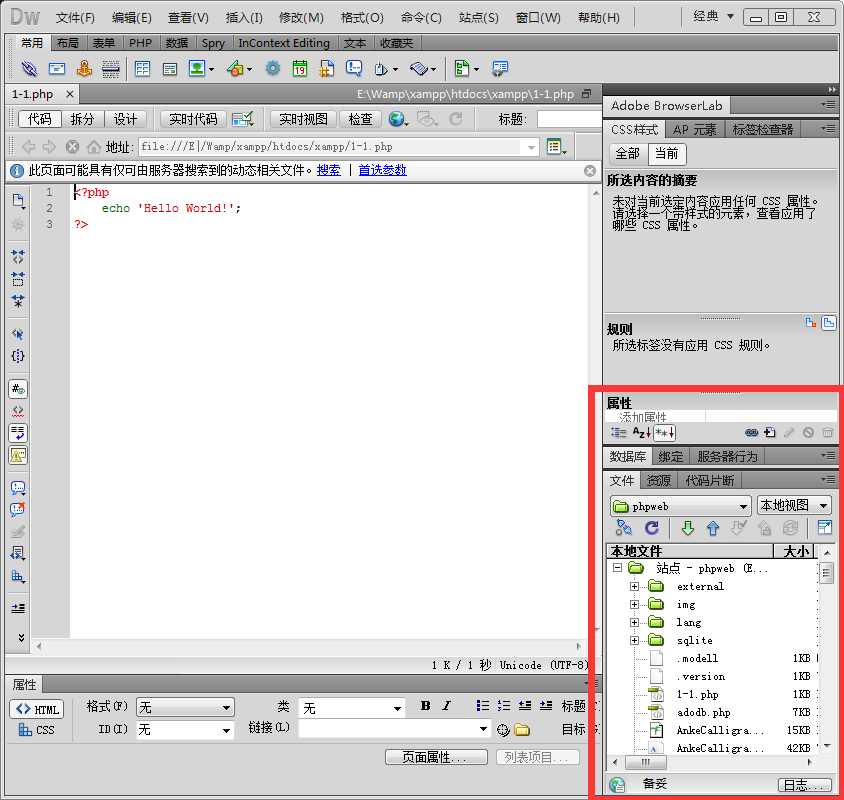
Task: Toggle line numbers in coding toolbar
Action: point(18,388)
